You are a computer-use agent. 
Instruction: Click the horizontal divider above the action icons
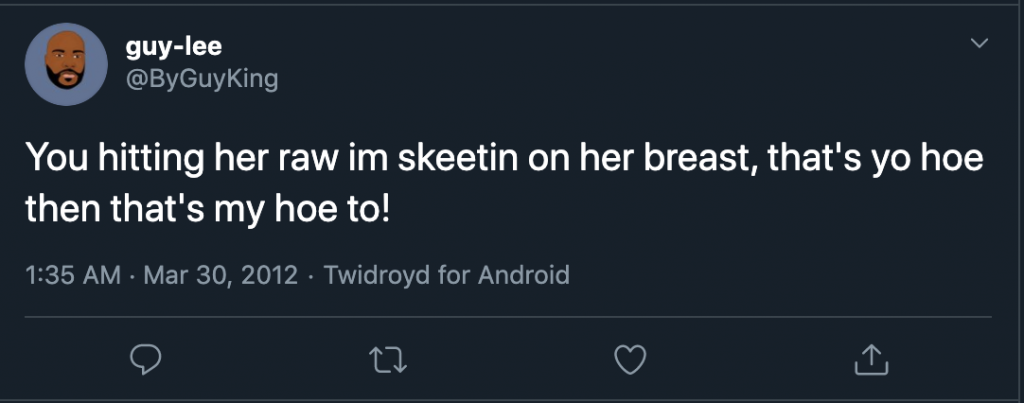pyautogui.click(x=512, y=318)
